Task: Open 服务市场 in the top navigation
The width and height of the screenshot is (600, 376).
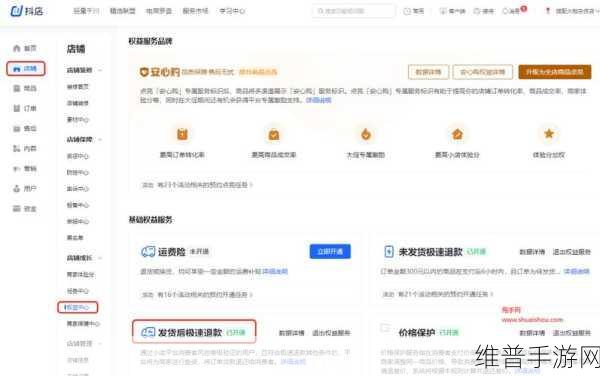Action: click(x=195, y=11)
